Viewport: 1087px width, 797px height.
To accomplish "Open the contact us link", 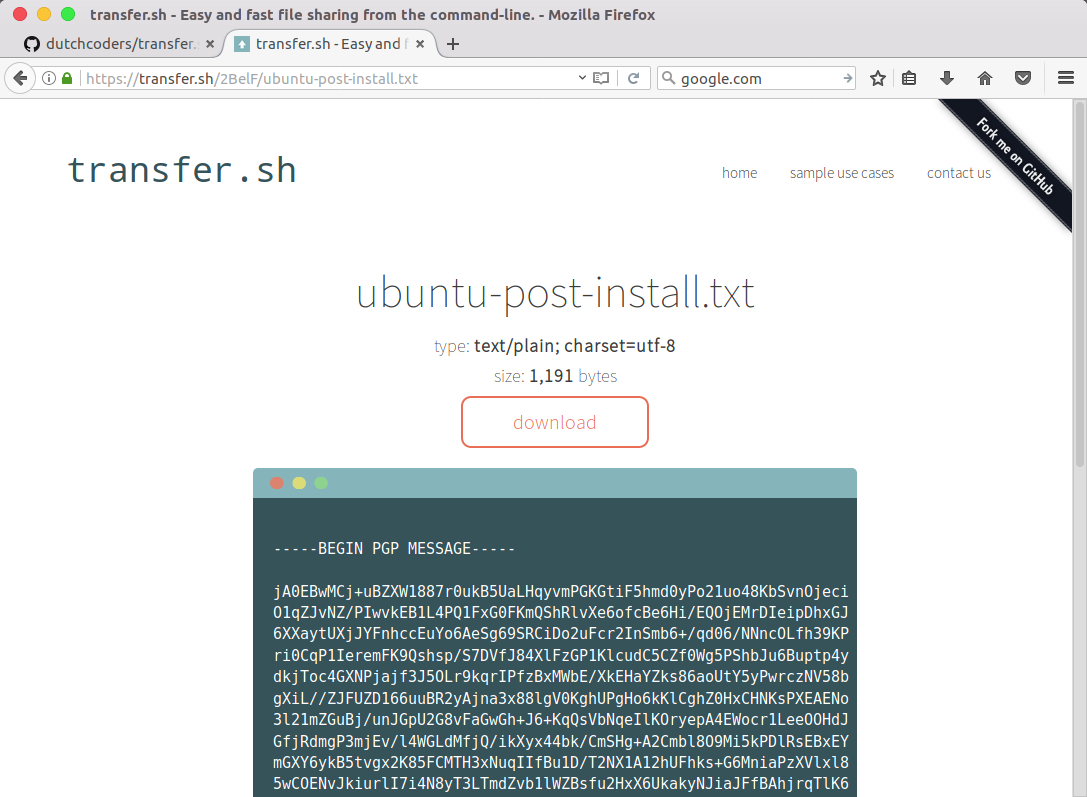I will 959,173.
